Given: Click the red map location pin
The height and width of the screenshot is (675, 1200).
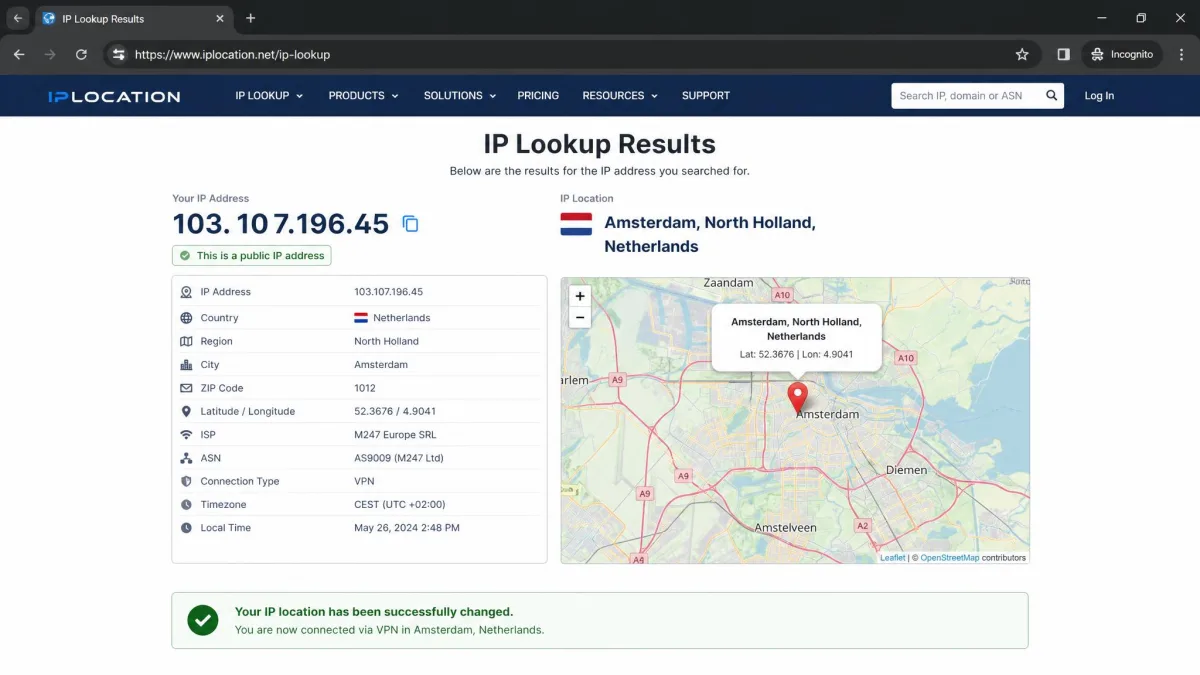Looking at the screenshot, I should pos(797,398).
